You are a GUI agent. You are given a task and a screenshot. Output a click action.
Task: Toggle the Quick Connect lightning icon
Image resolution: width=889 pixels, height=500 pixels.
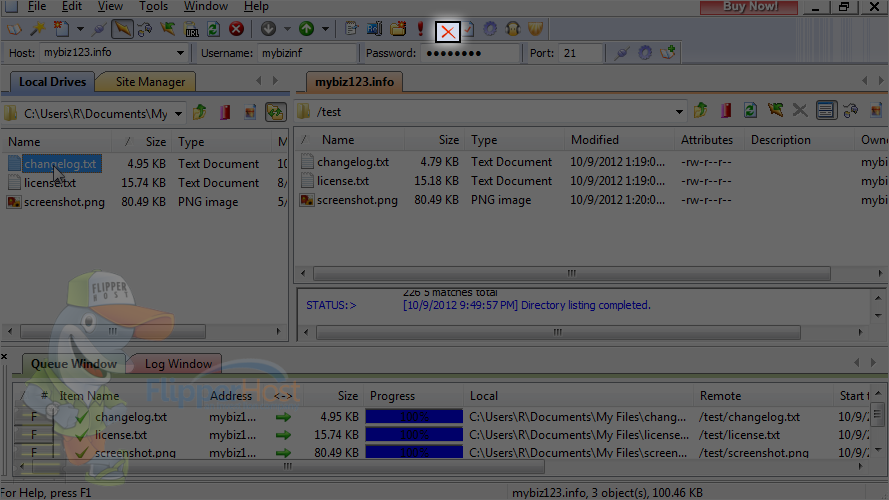coord(122,29)
